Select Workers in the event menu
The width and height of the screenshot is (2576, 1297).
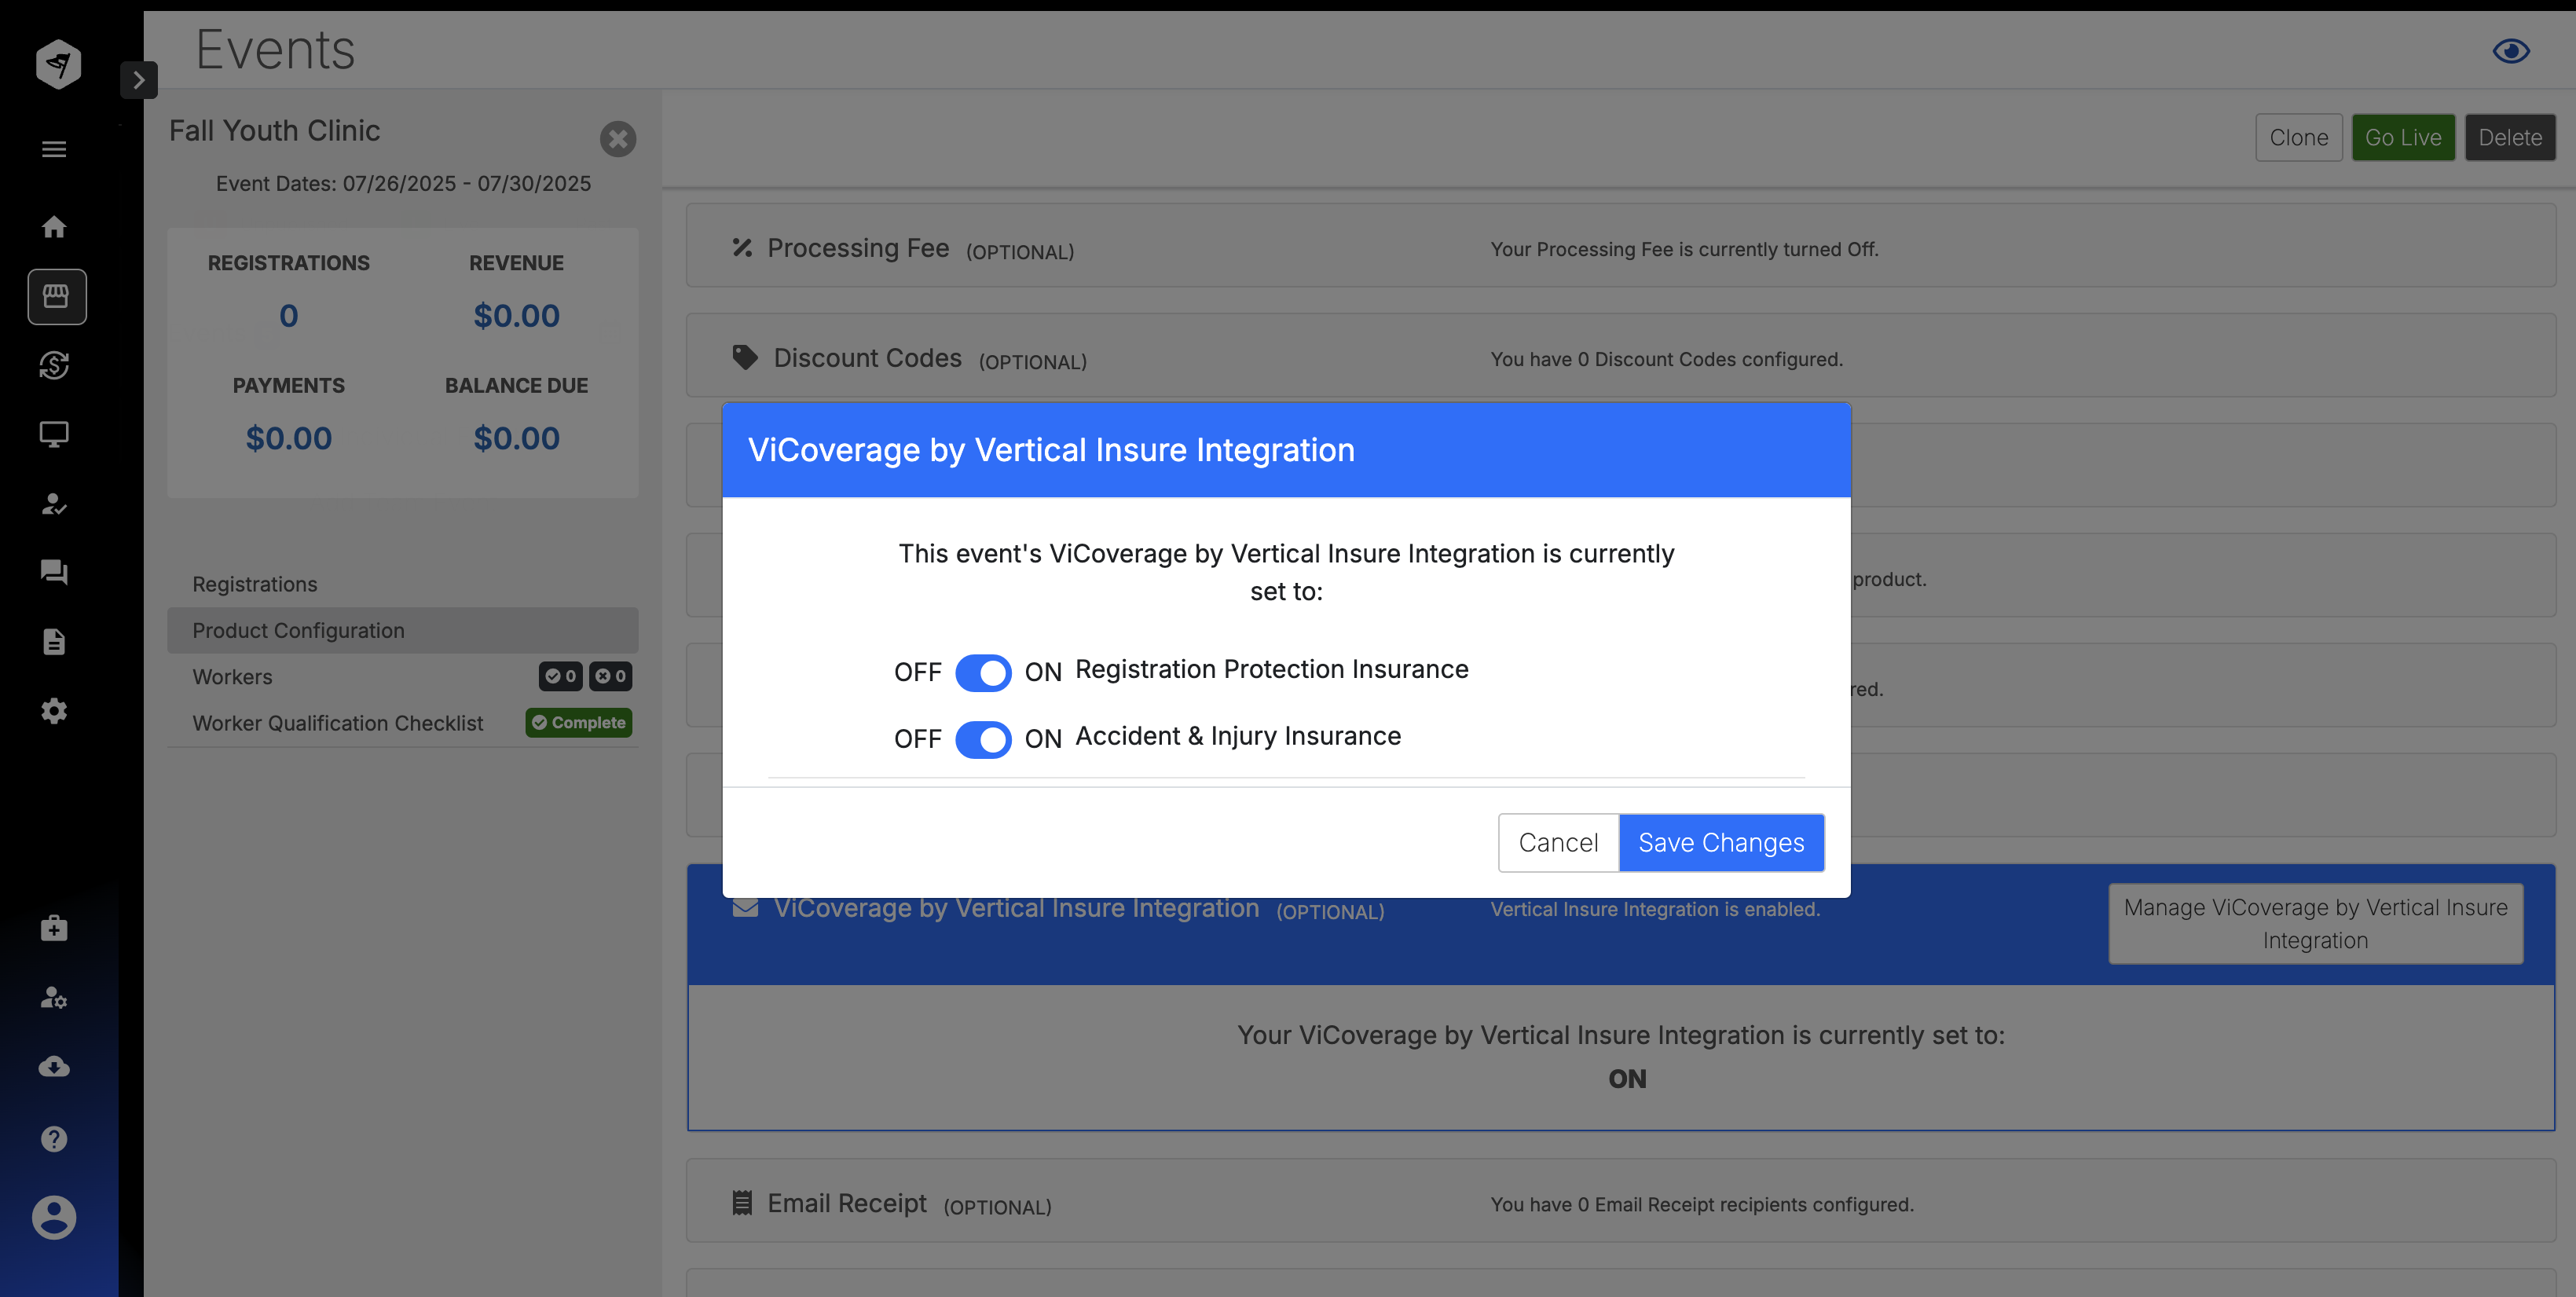tap(402, 677)
